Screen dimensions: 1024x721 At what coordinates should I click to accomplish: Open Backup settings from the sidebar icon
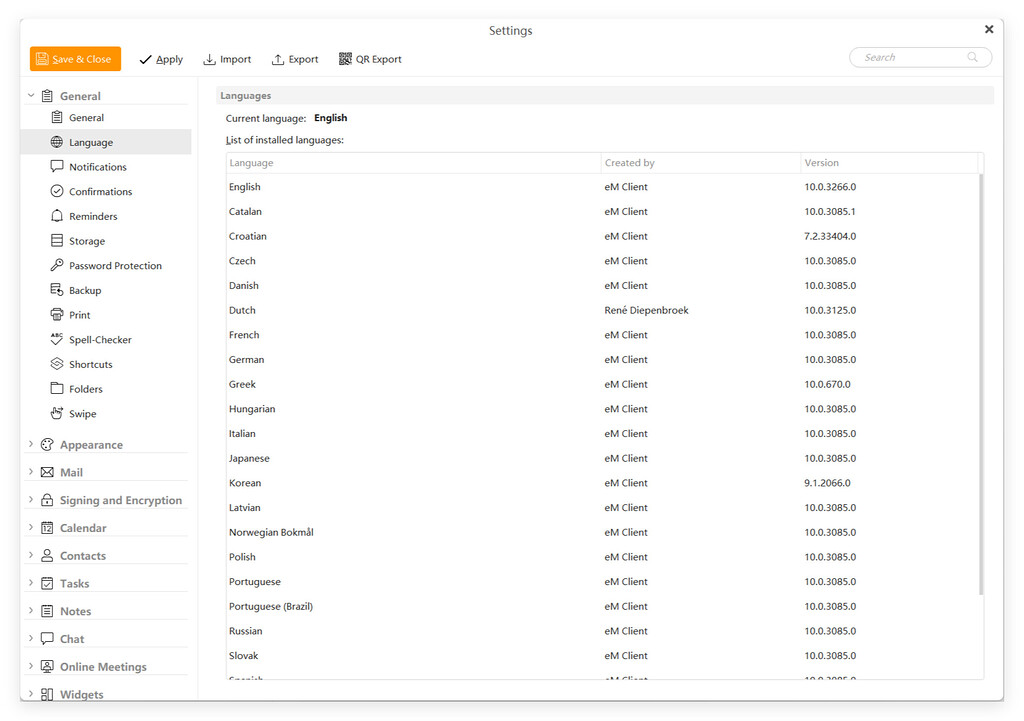56,290
